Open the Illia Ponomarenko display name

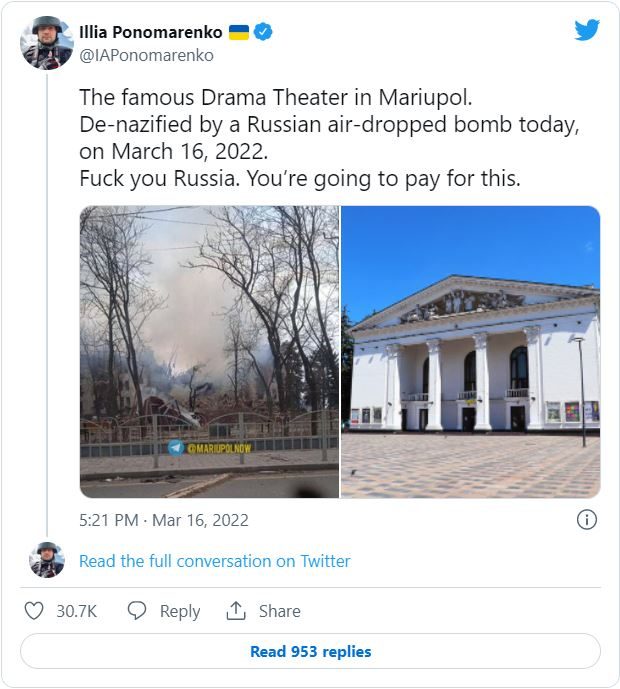pyautogui.click(x=151, y=33)
